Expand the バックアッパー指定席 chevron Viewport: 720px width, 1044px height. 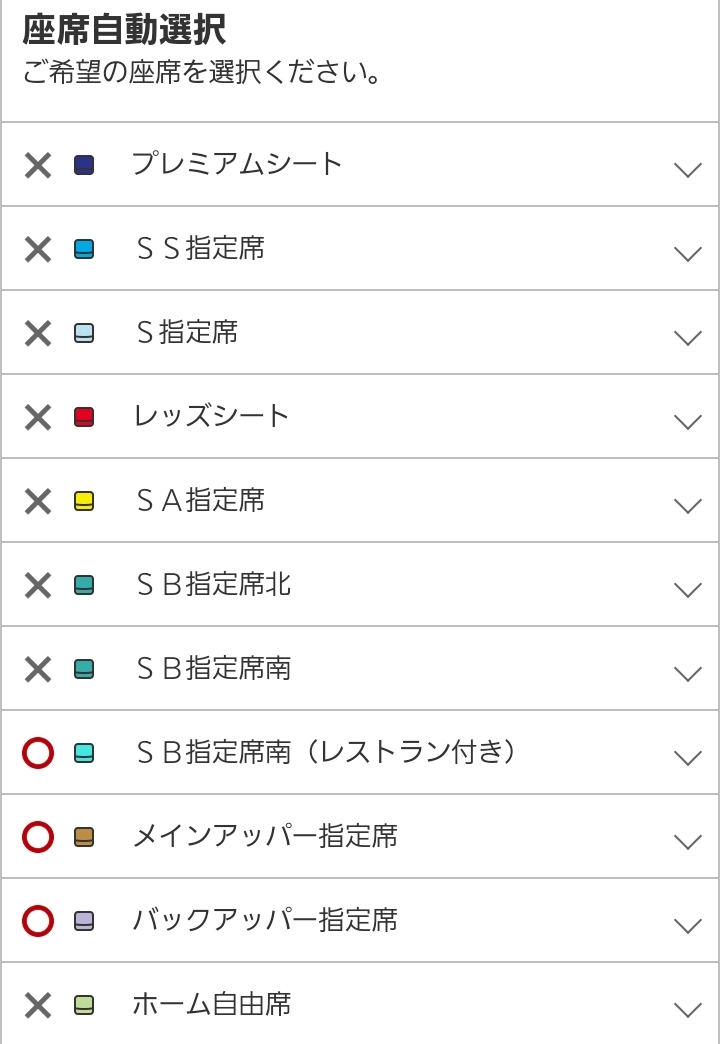tap(687, 925)
